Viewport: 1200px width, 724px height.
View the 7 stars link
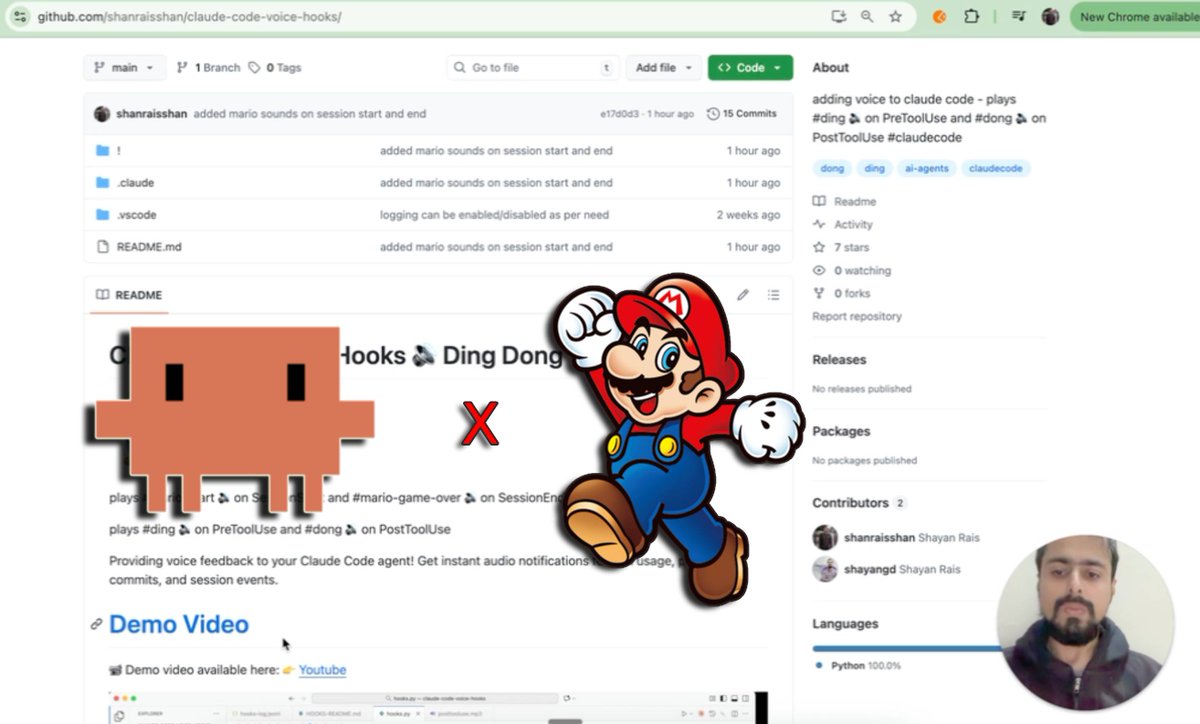point(841,248)
